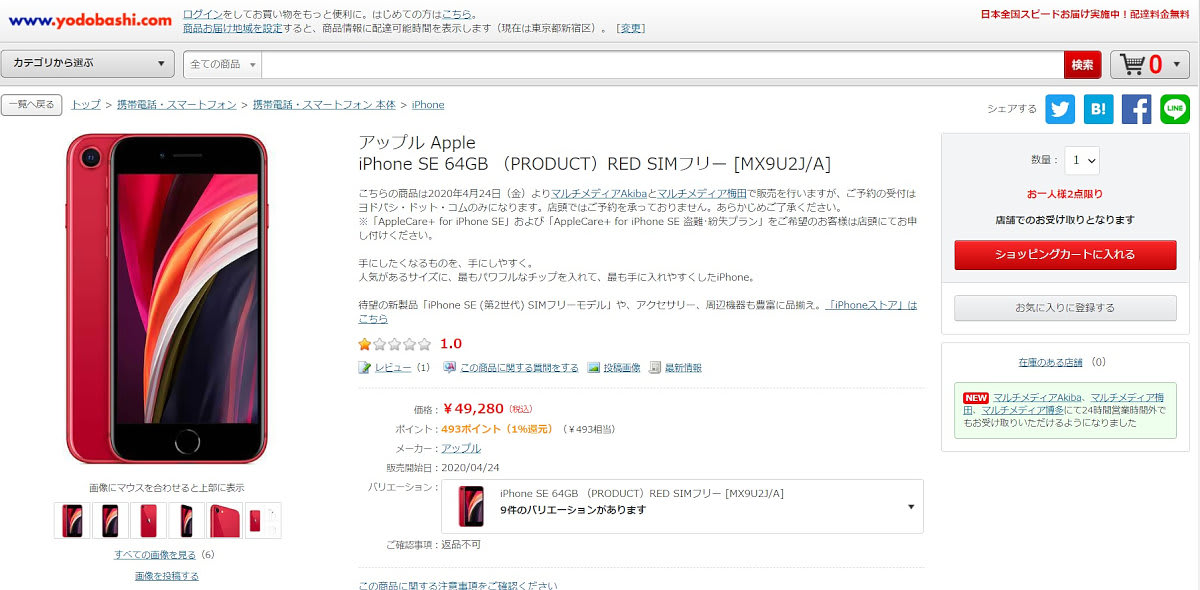The width and height of the screenshot is (1200, 590).
Task: Click the main iPhone SE product image
Action: [x=166, y=298]
